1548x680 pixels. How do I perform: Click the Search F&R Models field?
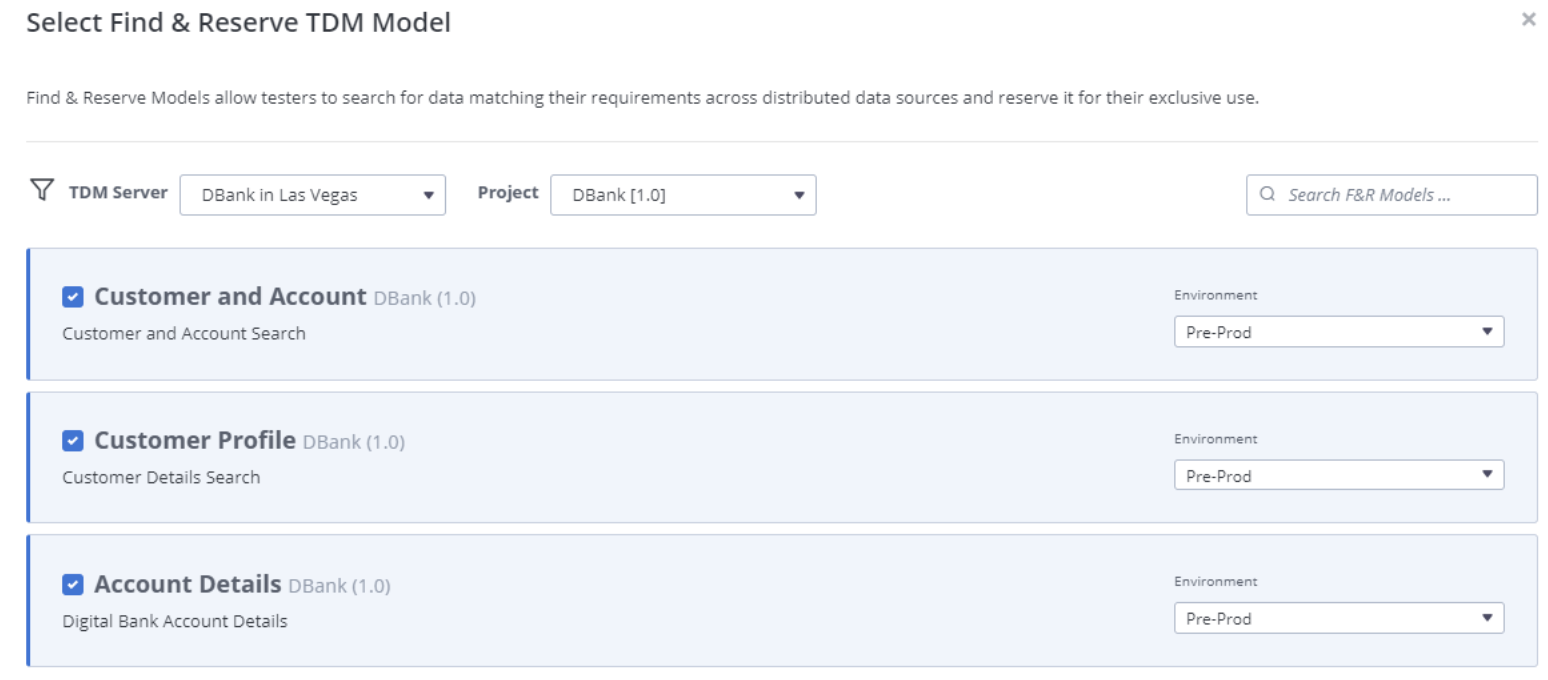pyautogui.click(x=1392, y=195)
